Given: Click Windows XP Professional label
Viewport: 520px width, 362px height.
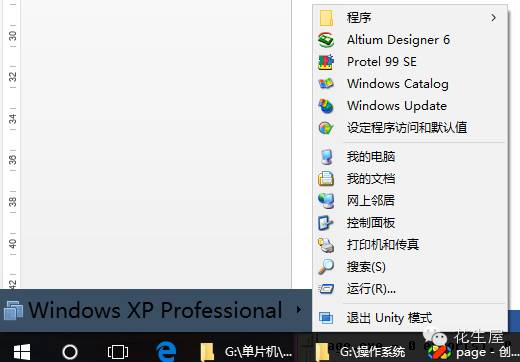Looking at the screenshot, I should [155, 310].
